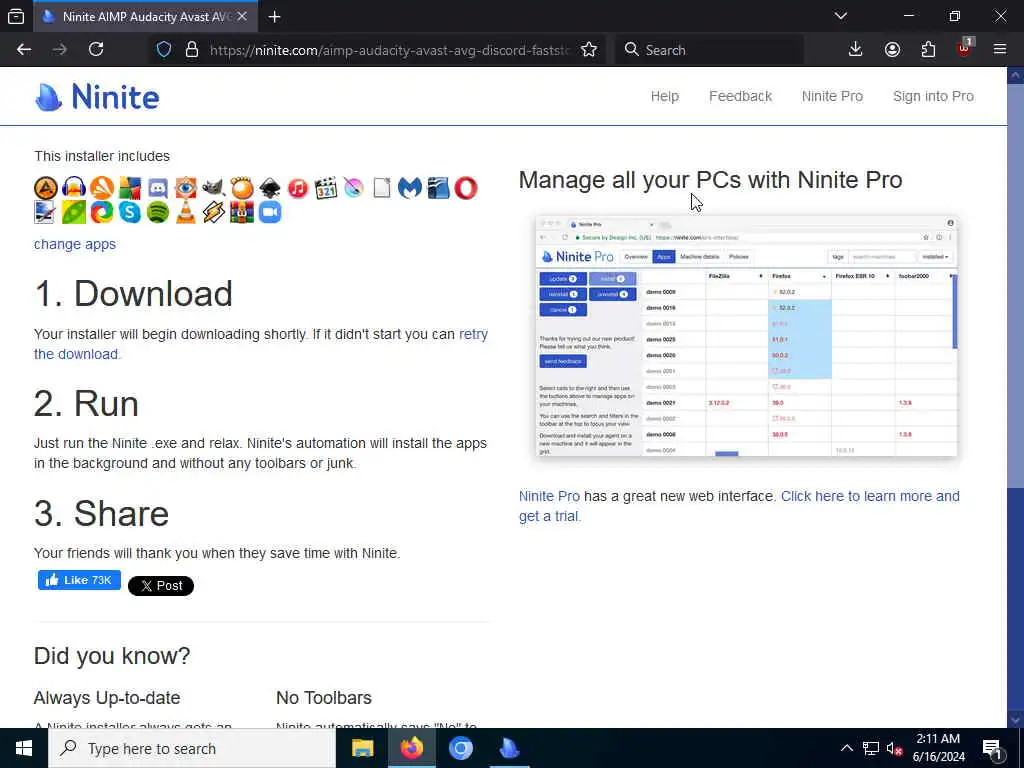This screenshot has height=768, width=1024.
Task: Open Firefox View
Action: (16, 17)
